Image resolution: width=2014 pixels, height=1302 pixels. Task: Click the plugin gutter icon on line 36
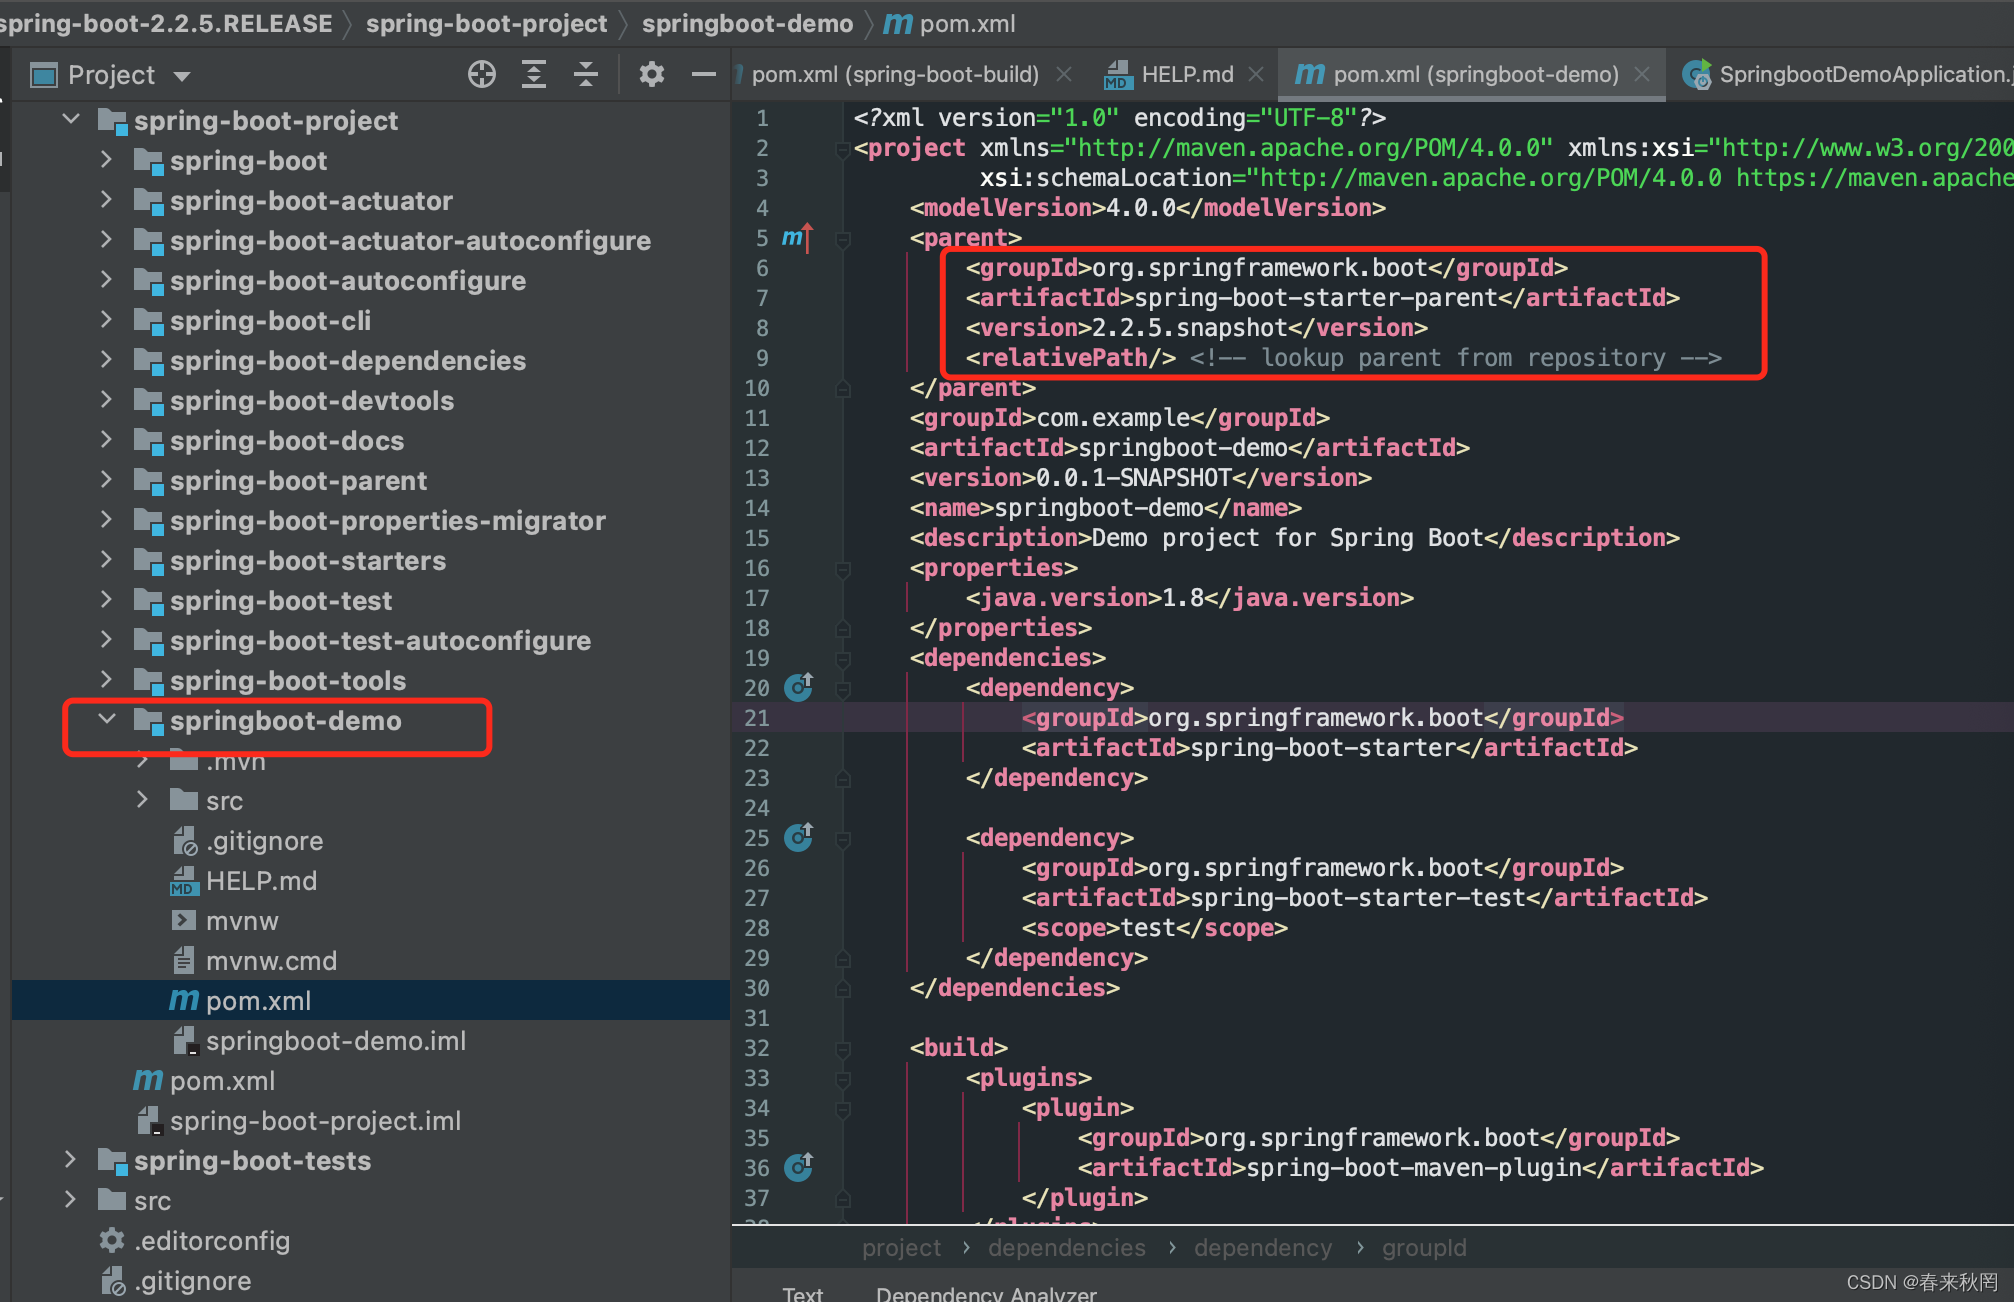(x=798, y=1167)
